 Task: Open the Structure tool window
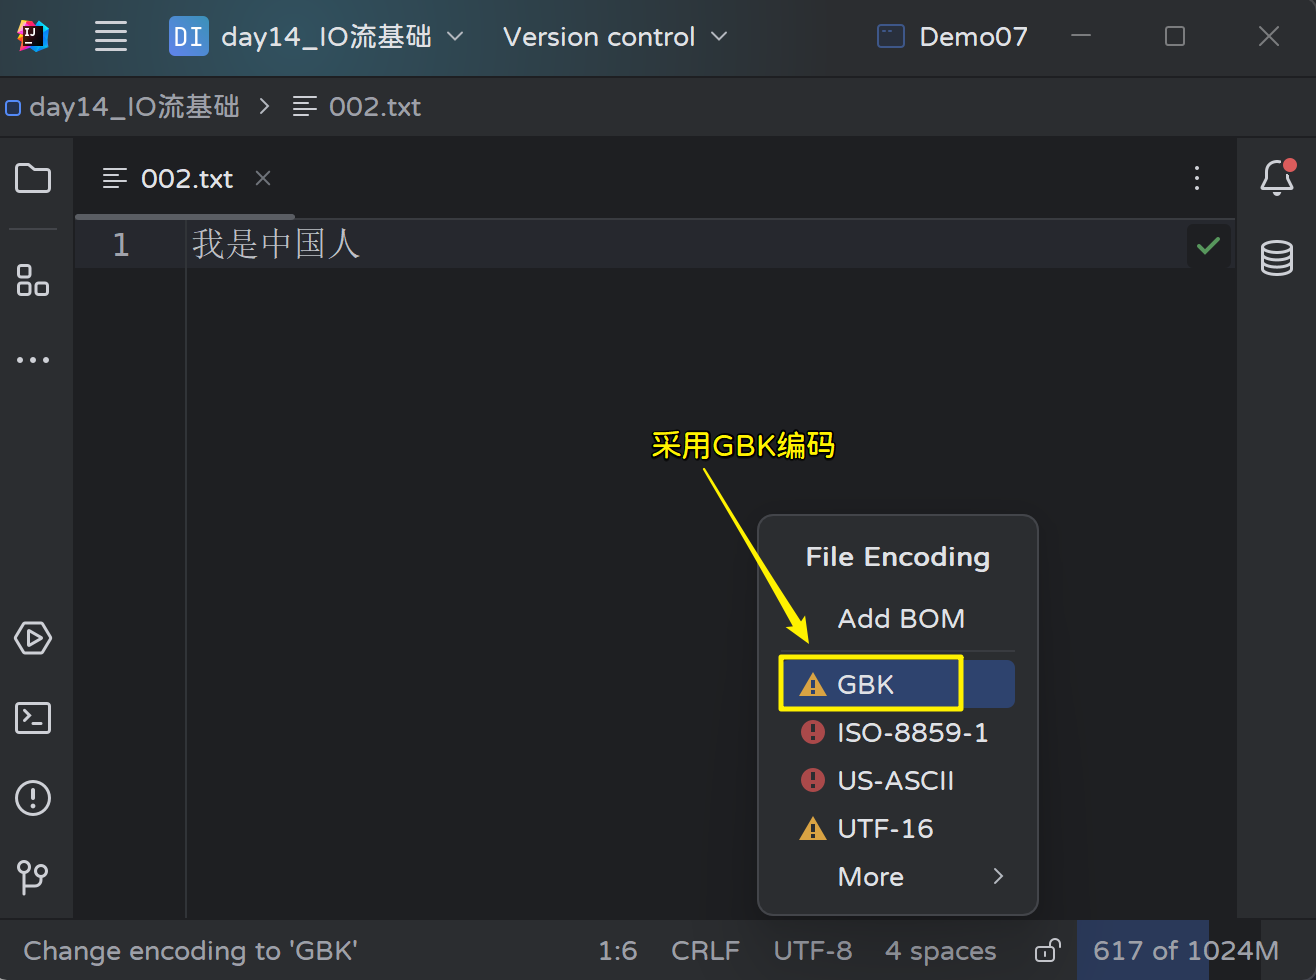[x=33, y=280]
